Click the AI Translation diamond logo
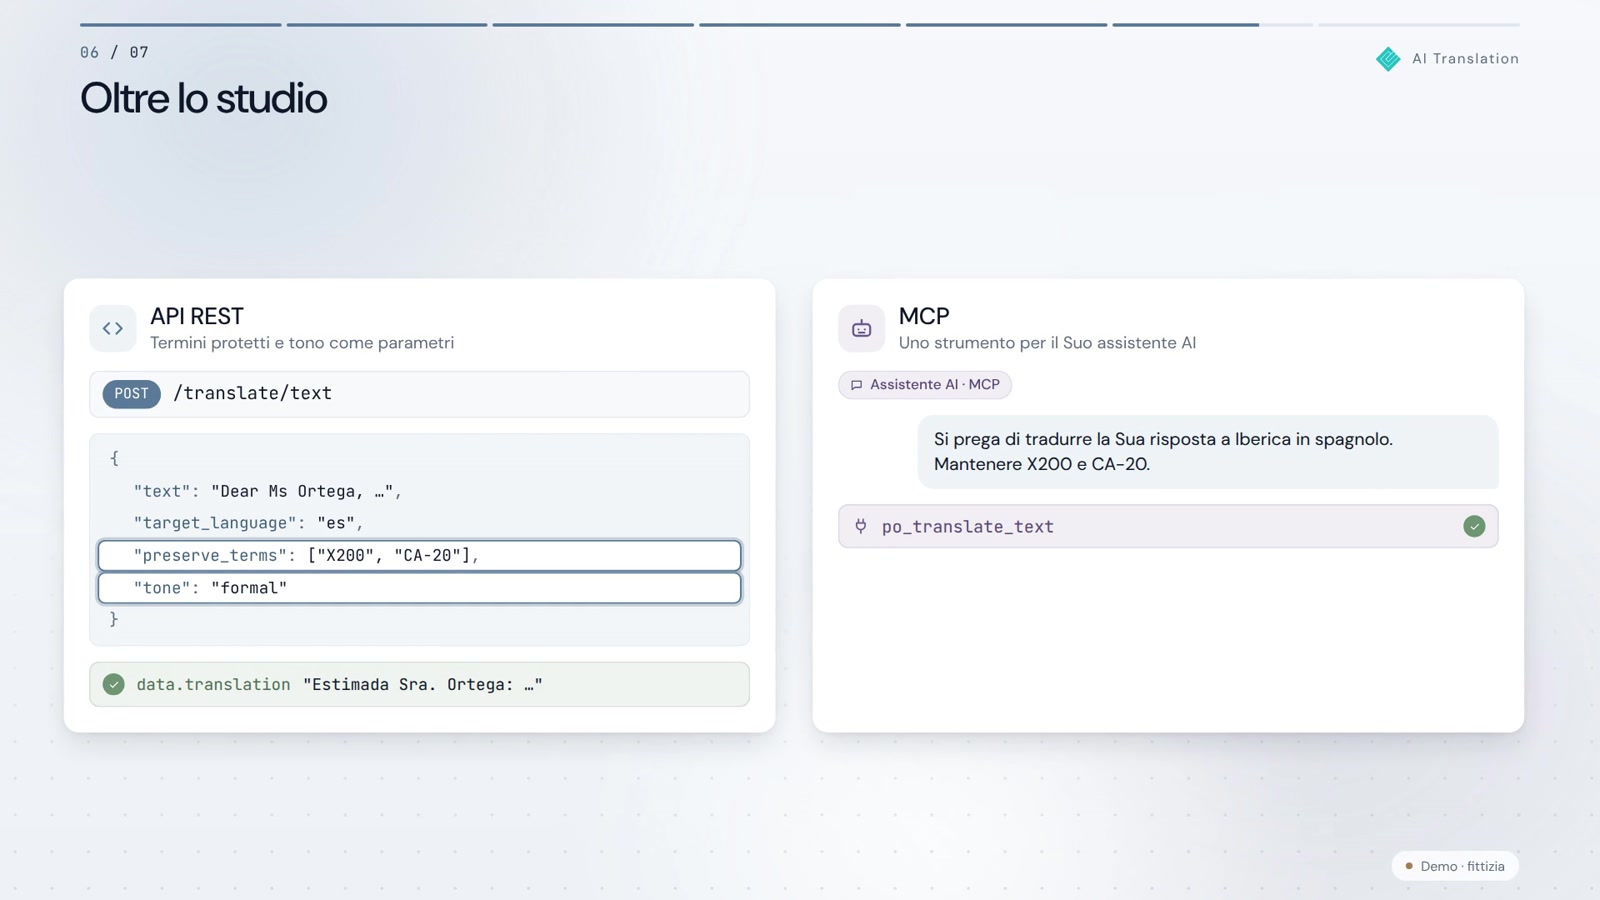The height and width of the screenshot is (900, 1600). 1388,59
